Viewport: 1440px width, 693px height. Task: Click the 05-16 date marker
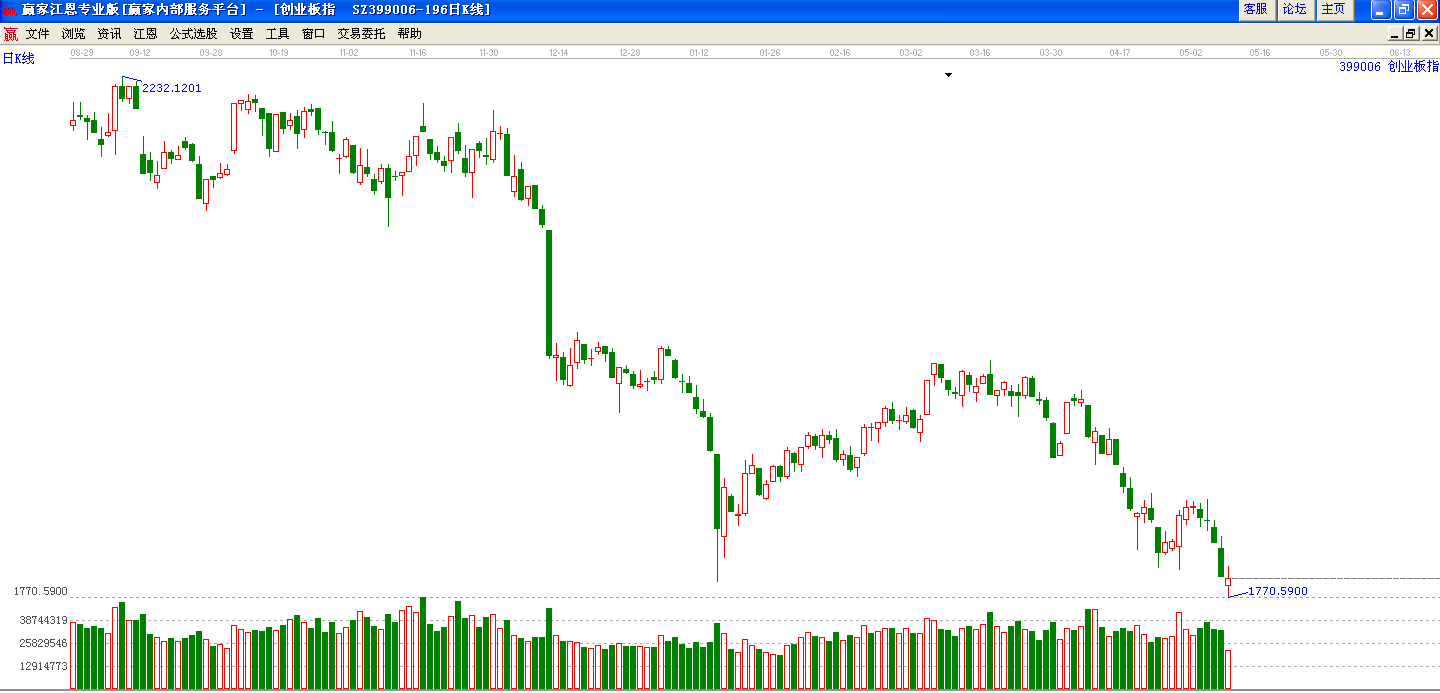pos(1260,52)
